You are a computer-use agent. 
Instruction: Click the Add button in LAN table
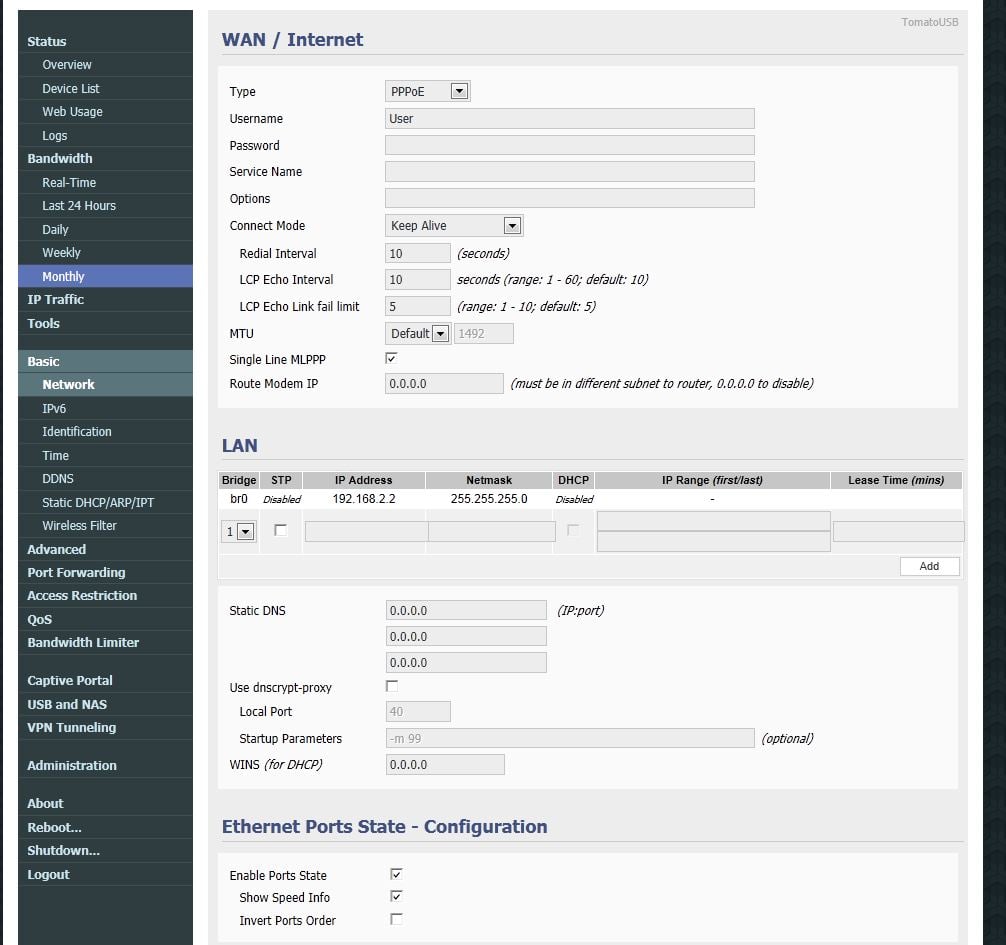(929, 566)
